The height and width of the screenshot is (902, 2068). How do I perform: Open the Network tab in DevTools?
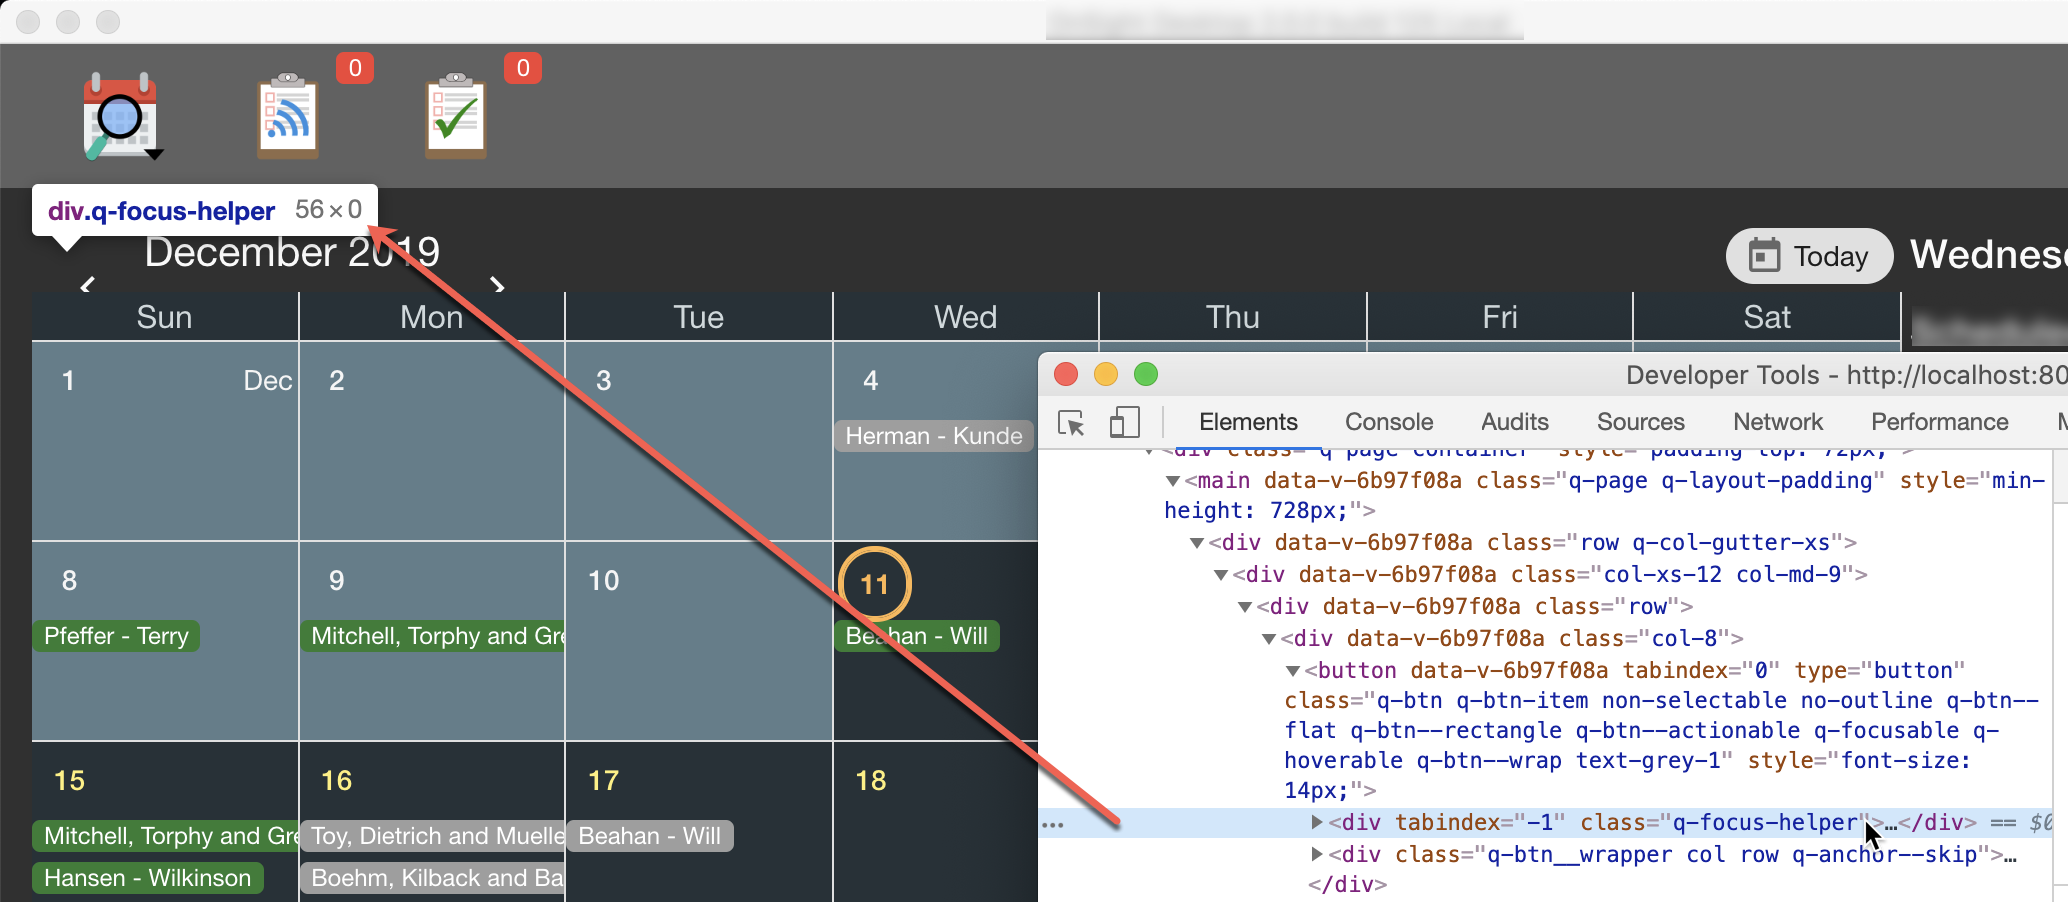(1777, 421)
